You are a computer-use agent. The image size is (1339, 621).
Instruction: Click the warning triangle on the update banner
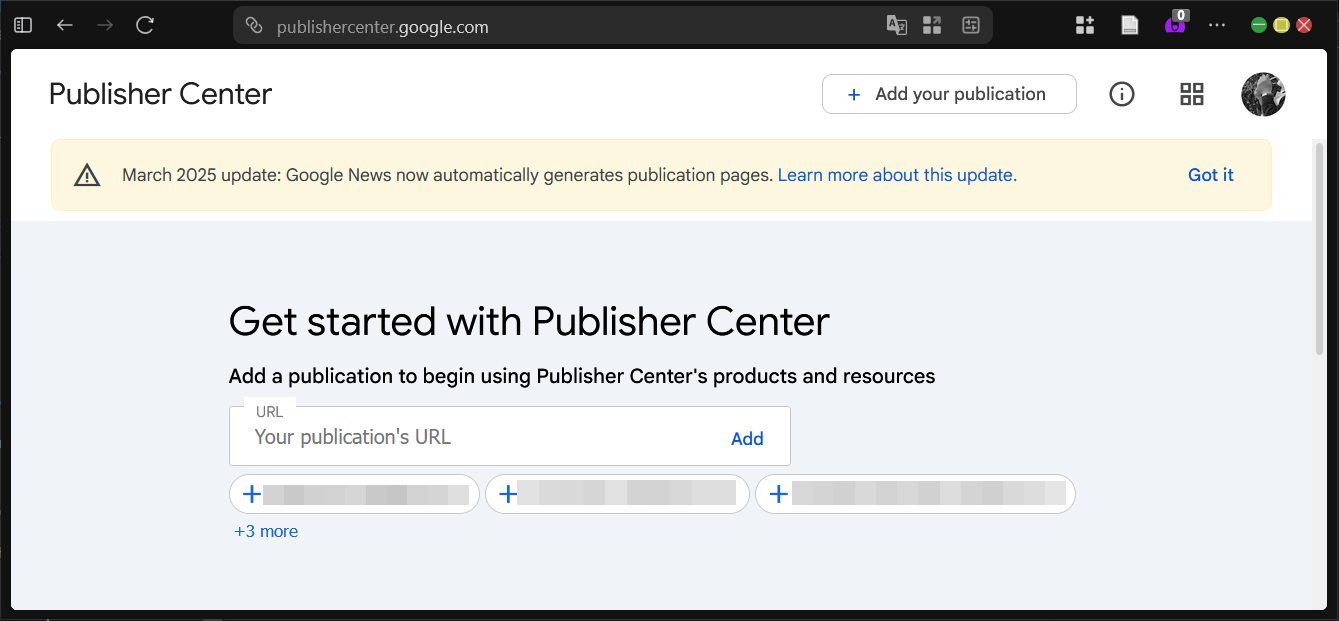click(87, 174)
